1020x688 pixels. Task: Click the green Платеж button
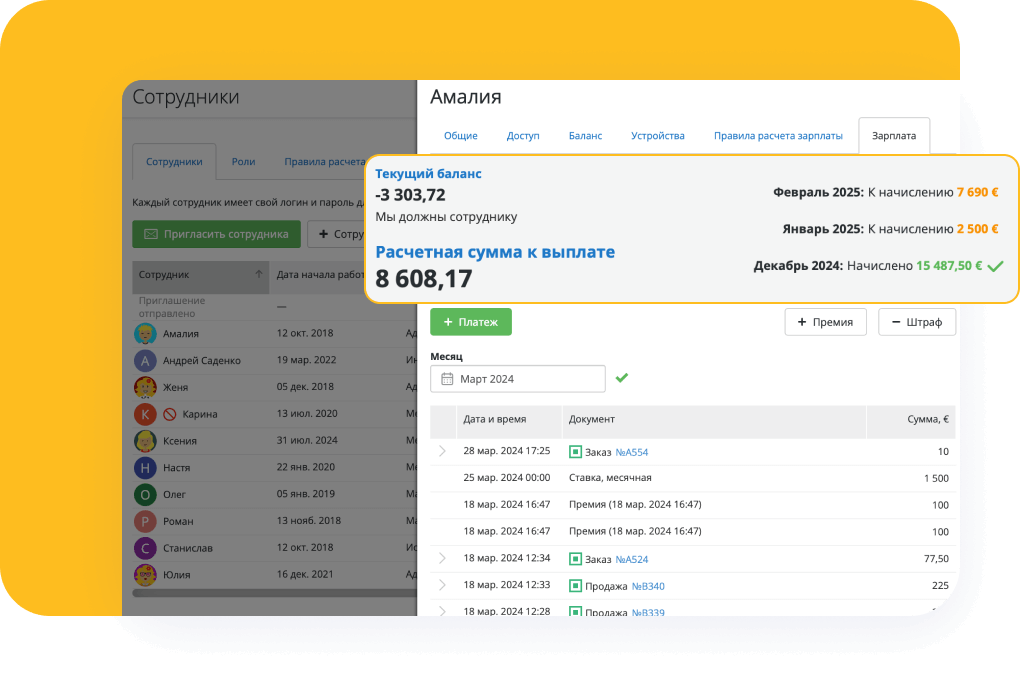470,322
